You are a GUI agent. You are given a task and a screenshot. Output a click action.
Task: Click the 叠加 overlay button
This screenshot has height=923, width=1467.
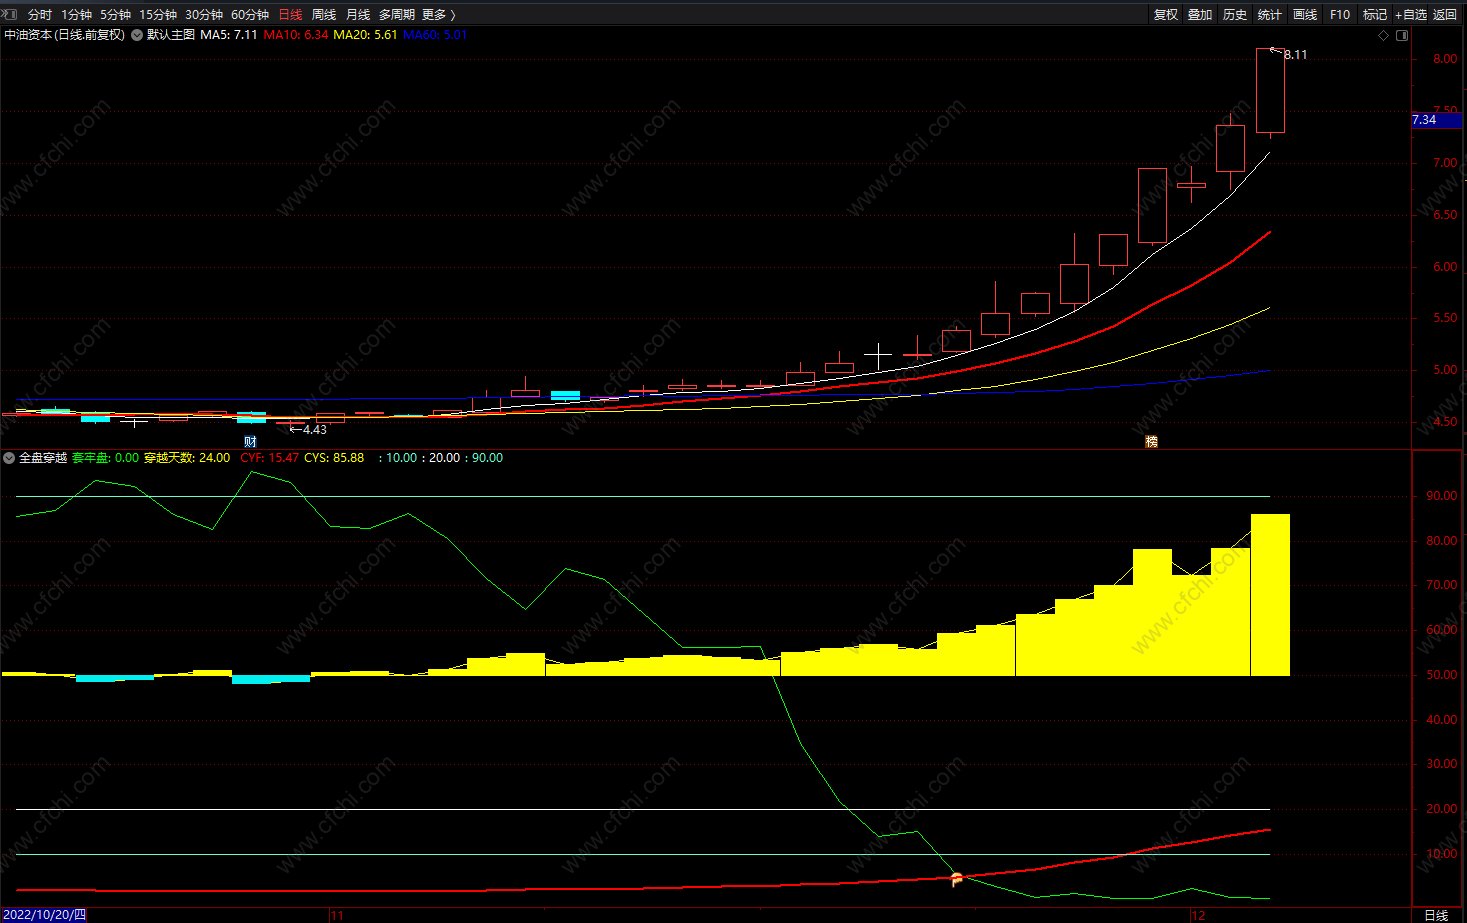1200,15
